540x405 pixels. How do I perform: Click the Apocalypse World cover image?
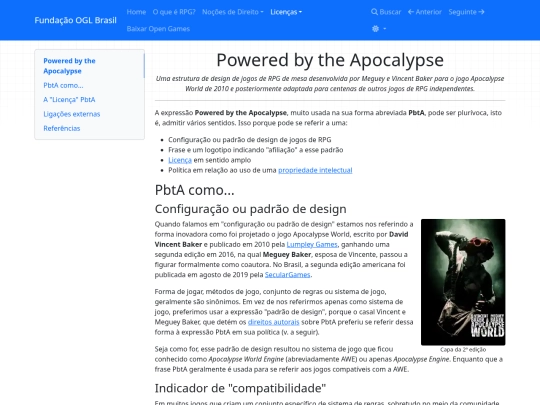point(463,282)
